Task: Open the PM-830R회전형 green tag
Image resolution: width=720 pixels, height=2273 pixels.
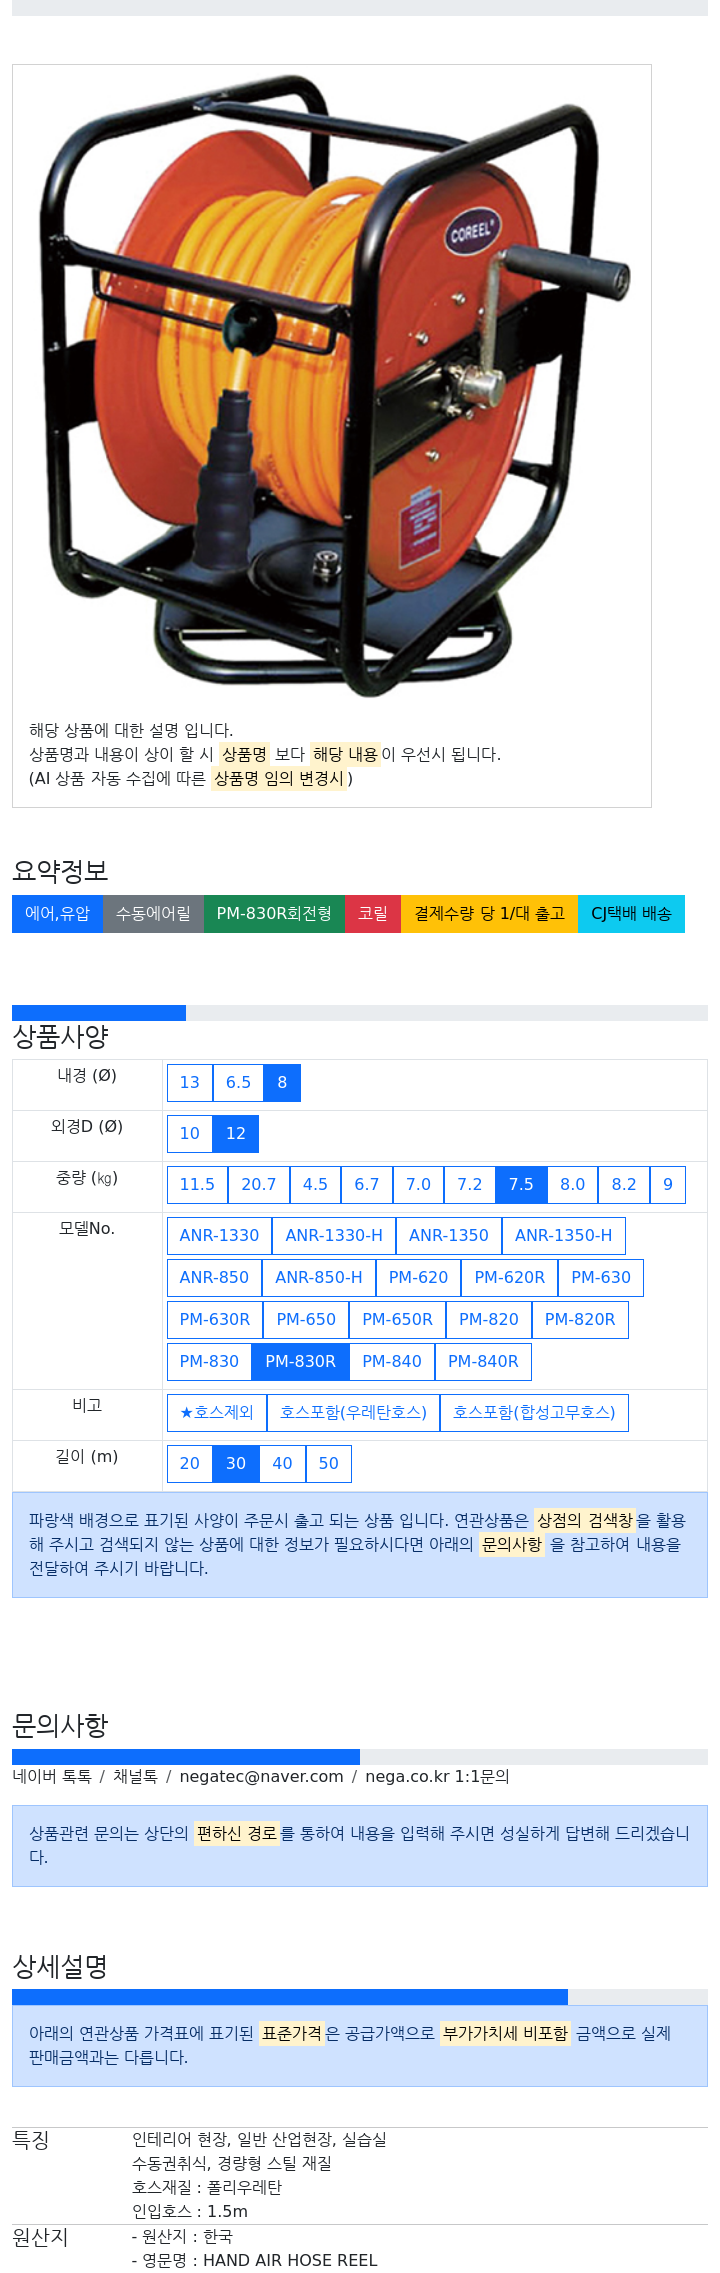Action: 274,913
